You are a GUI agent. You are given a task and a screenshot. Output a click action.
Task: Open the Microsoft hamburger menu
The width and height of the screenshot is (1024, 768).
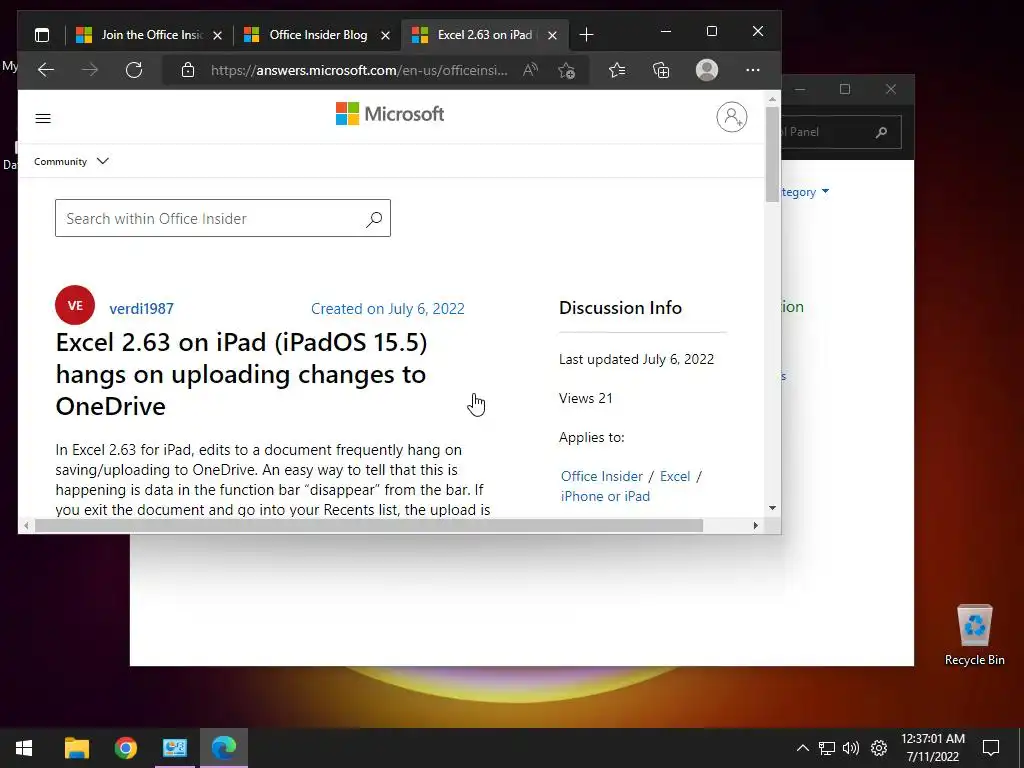click(x=43, y=118)
